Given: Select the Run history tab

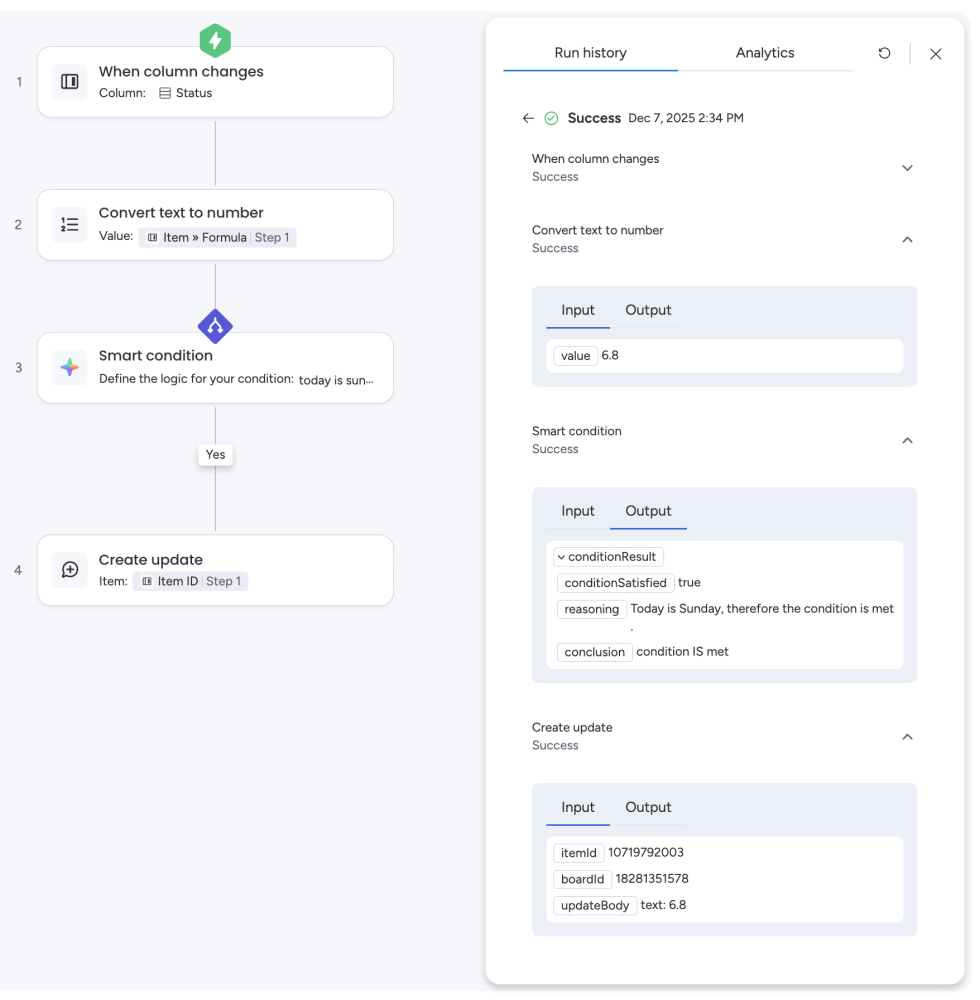Looking at the screenshot, I should pos(590,53).
